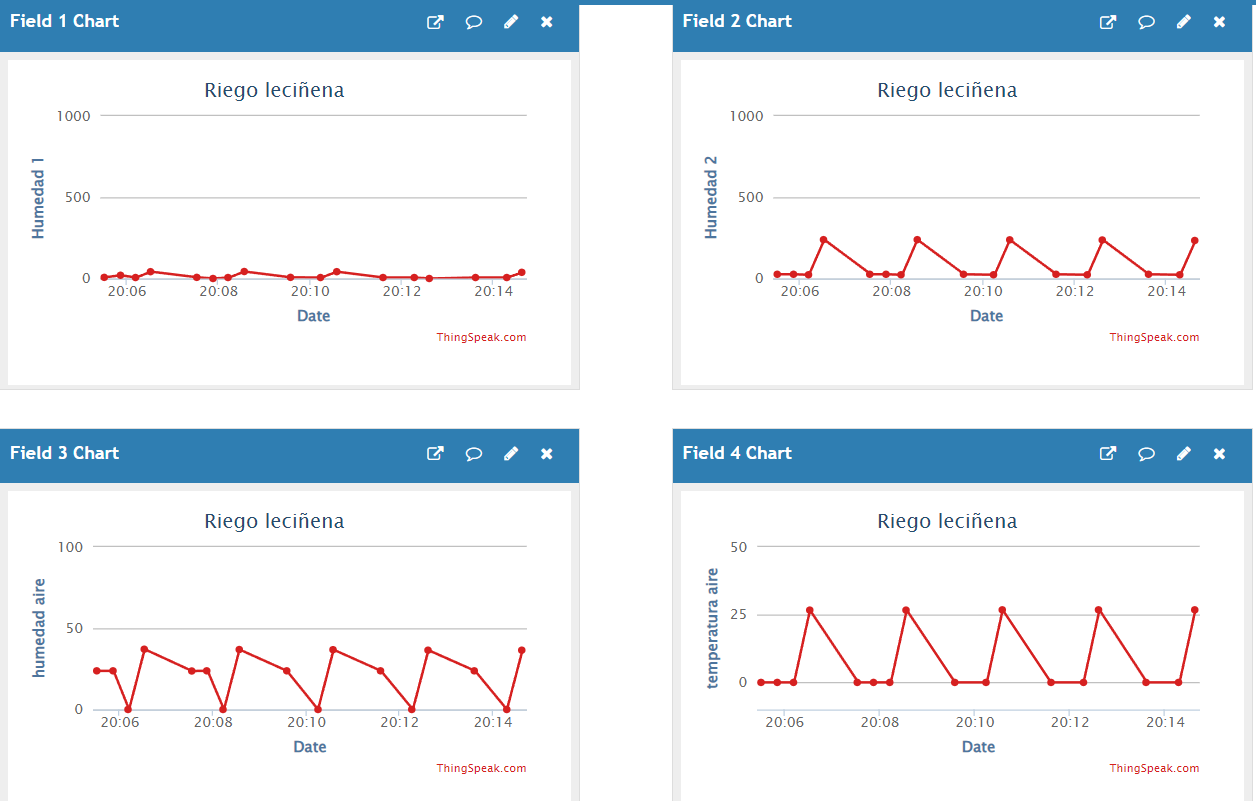The width and height of the screenshot is (1256, 801).
Task: Edit Field 3 Chart with pencil icon
Action: click(x=511, y=454)
